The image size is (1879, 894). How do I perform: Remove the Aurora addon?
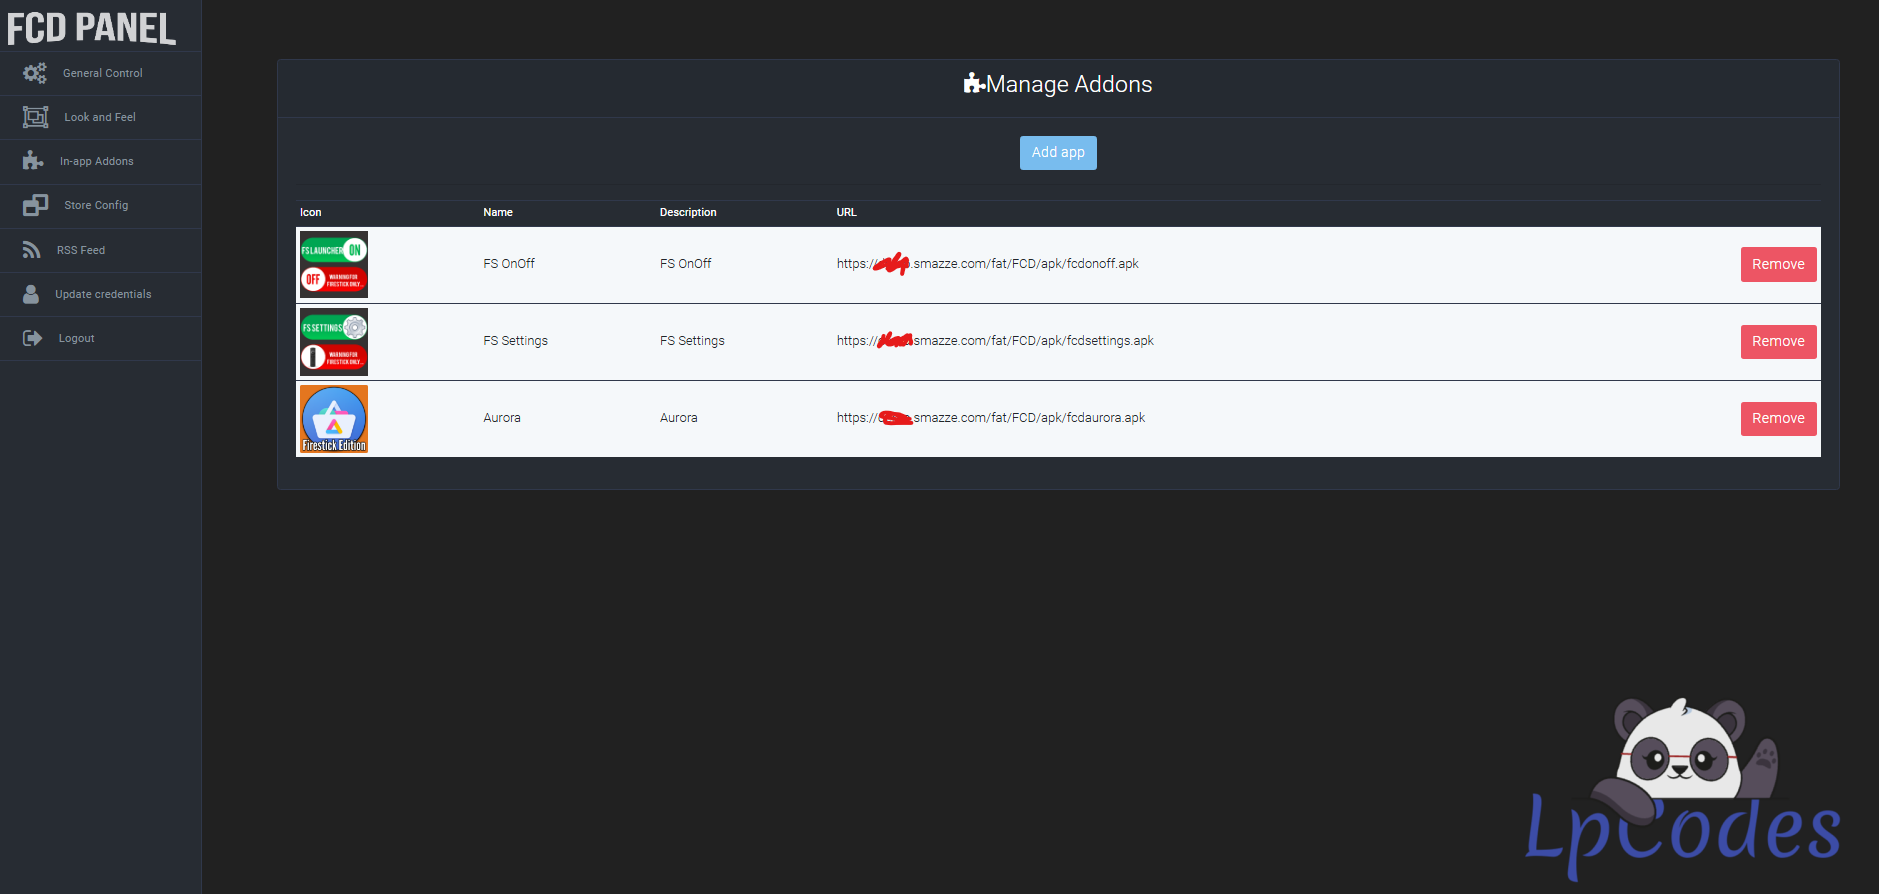click(x=1777, y=418)
